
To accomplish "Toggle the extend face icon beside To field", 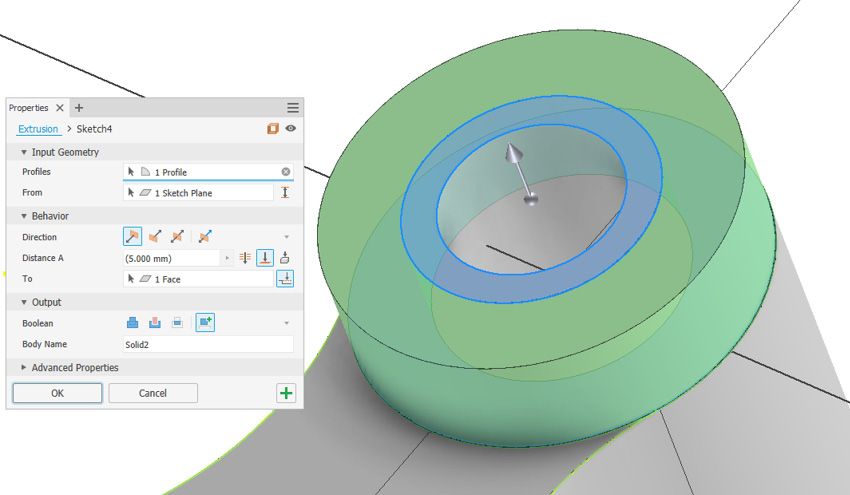I will pos(285,279).
